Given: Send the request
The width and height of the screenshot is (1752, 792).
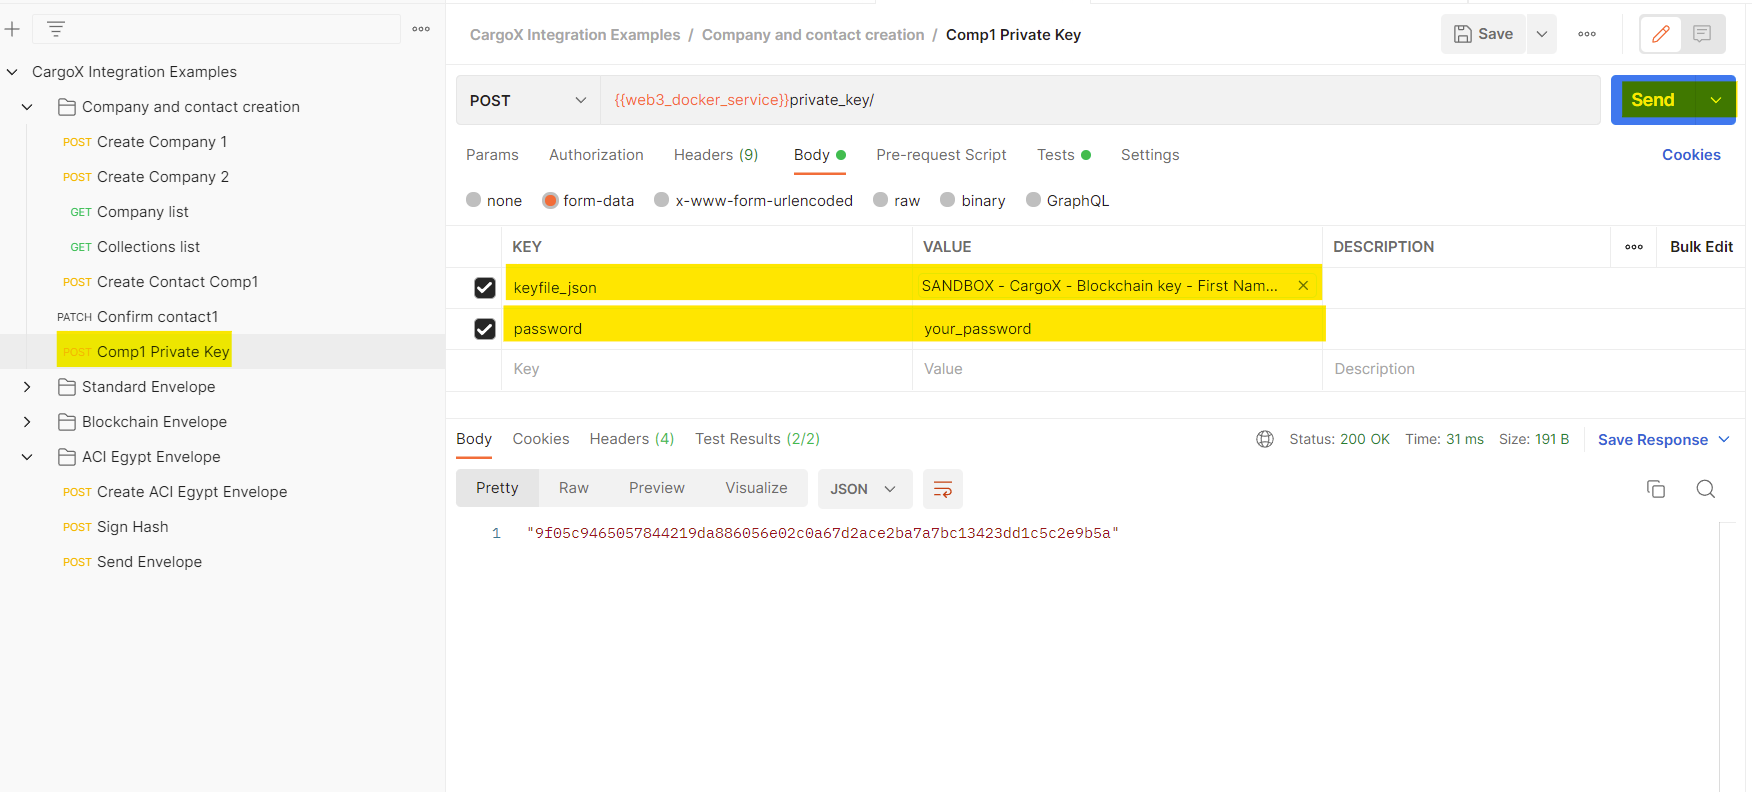Looking at the screenshot, I should 1653,100.
